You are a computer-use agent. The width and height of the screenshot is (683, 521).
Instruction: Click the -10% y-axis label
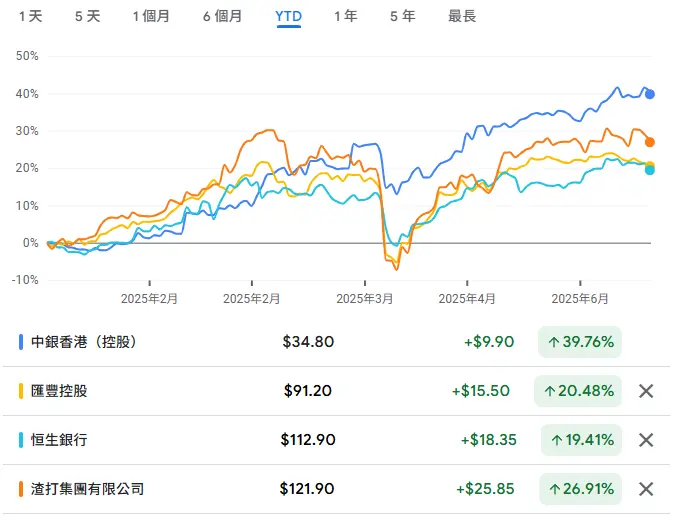click(25, 280)
